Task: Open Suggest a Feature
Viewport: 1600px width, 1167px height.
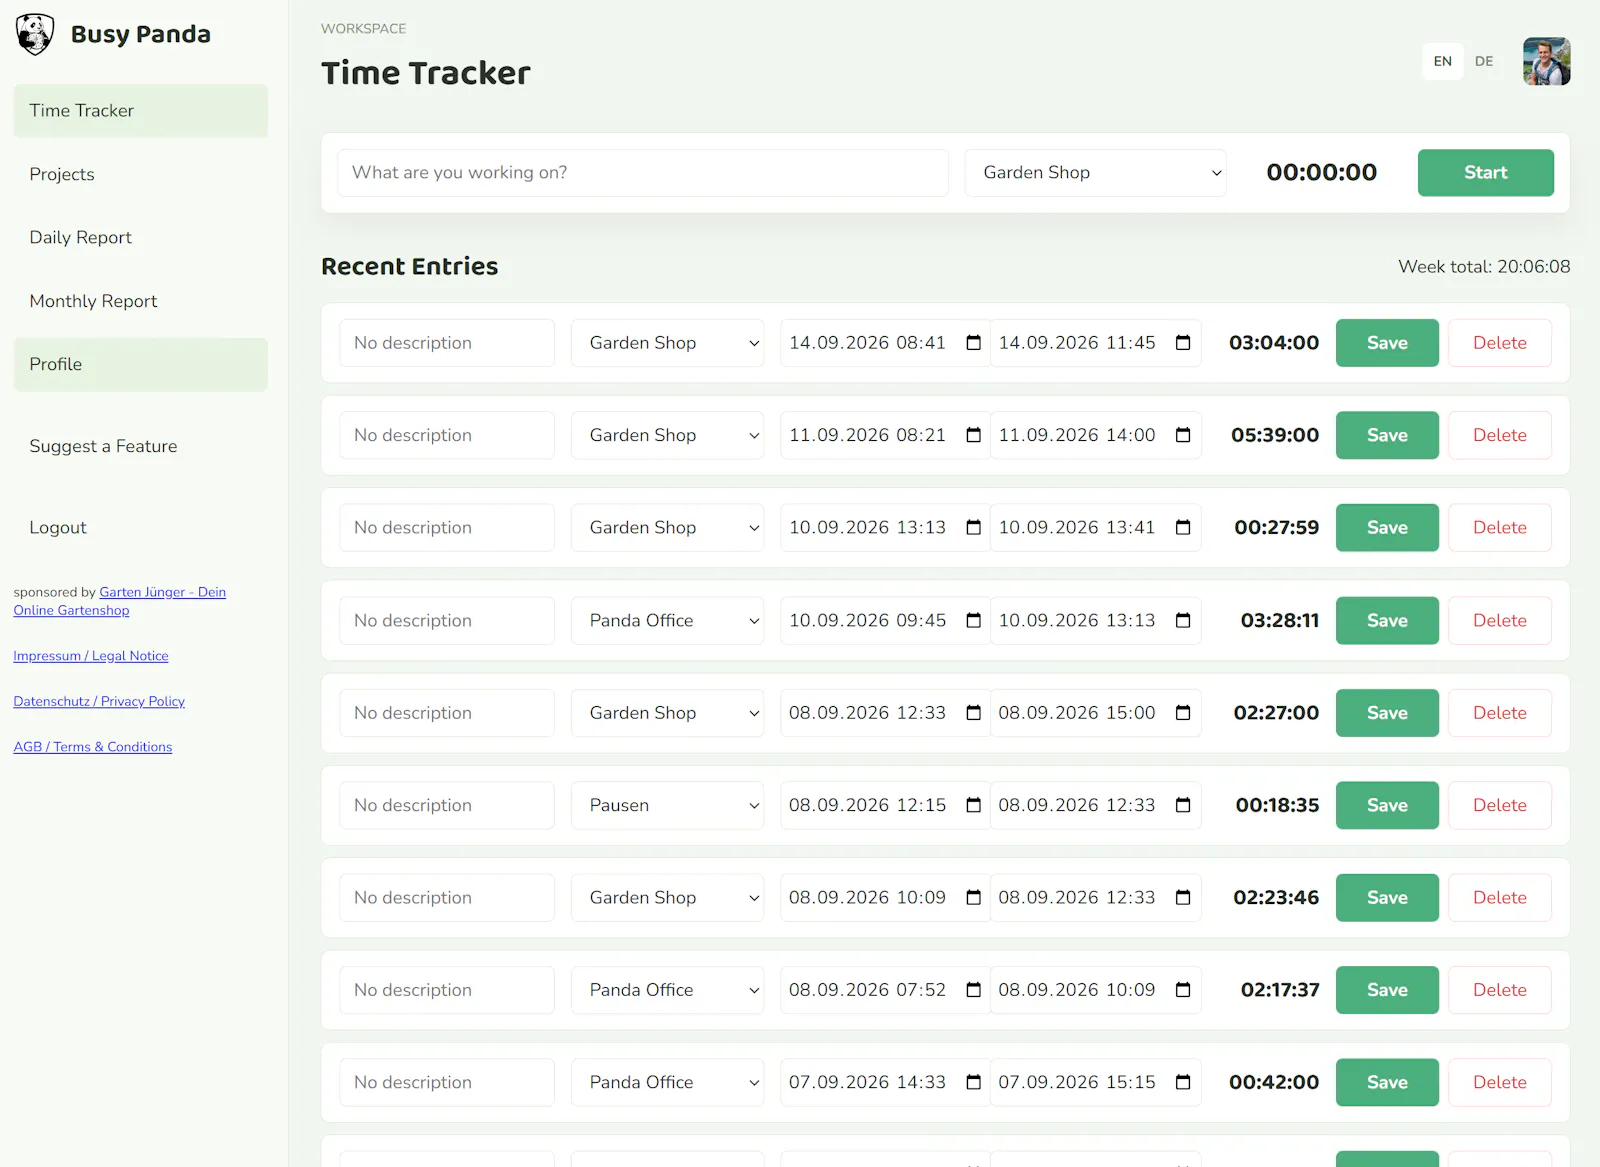Action: [x=141, y=446]
